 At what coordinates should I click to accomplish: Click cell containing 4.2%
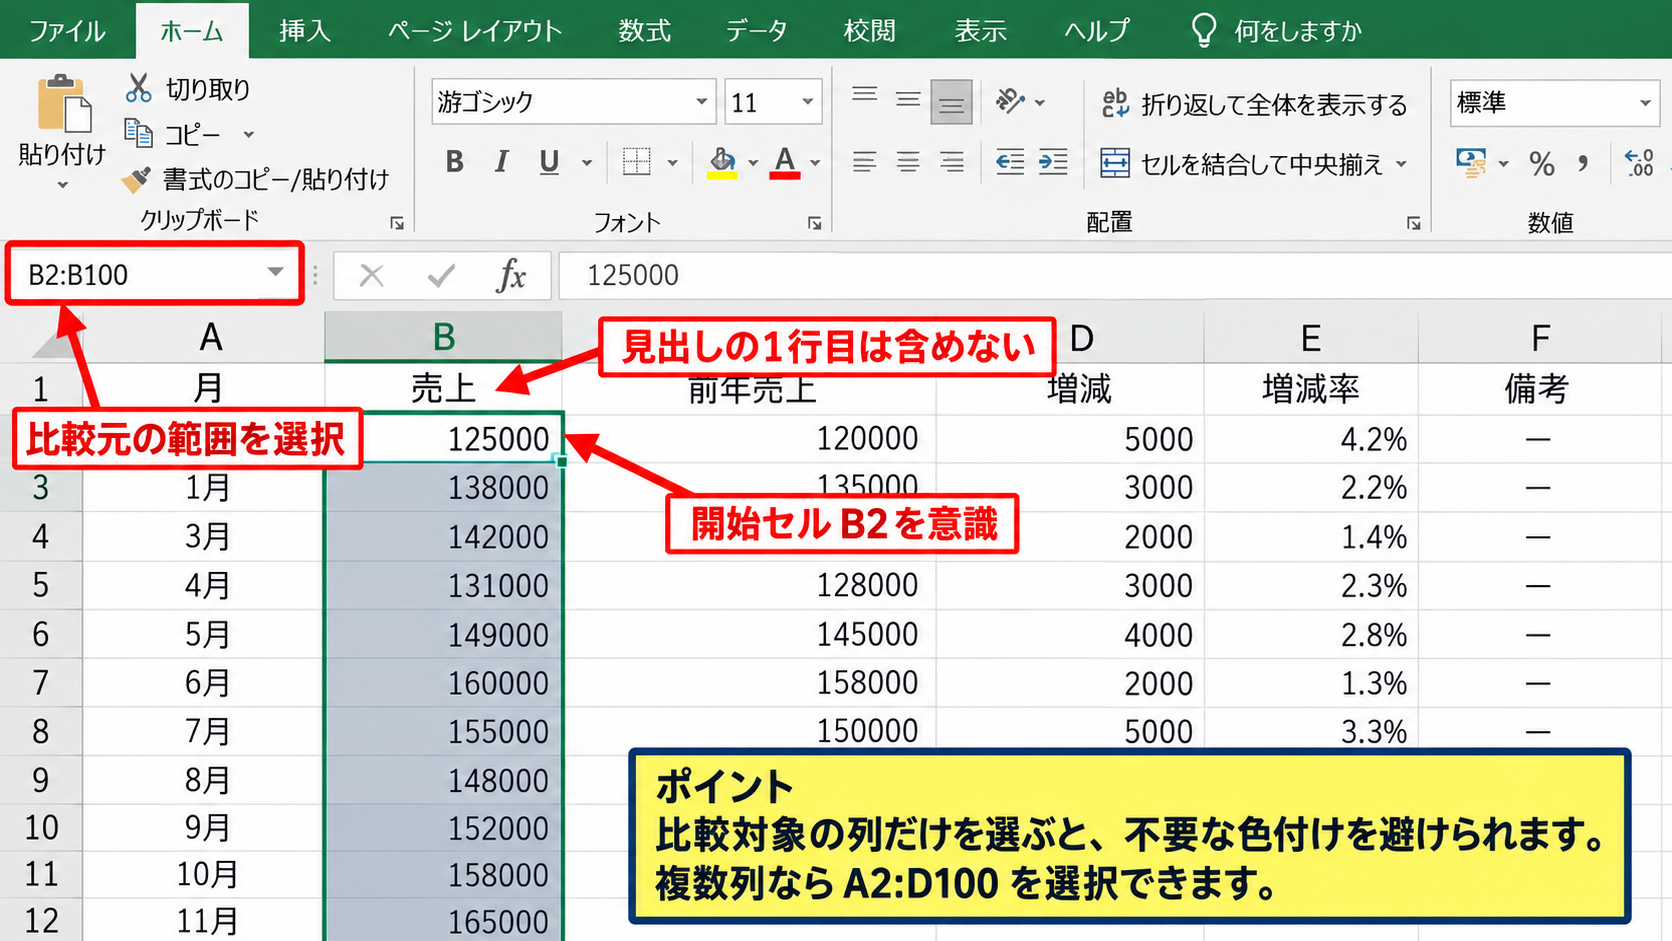click(x=1311, y=439)
